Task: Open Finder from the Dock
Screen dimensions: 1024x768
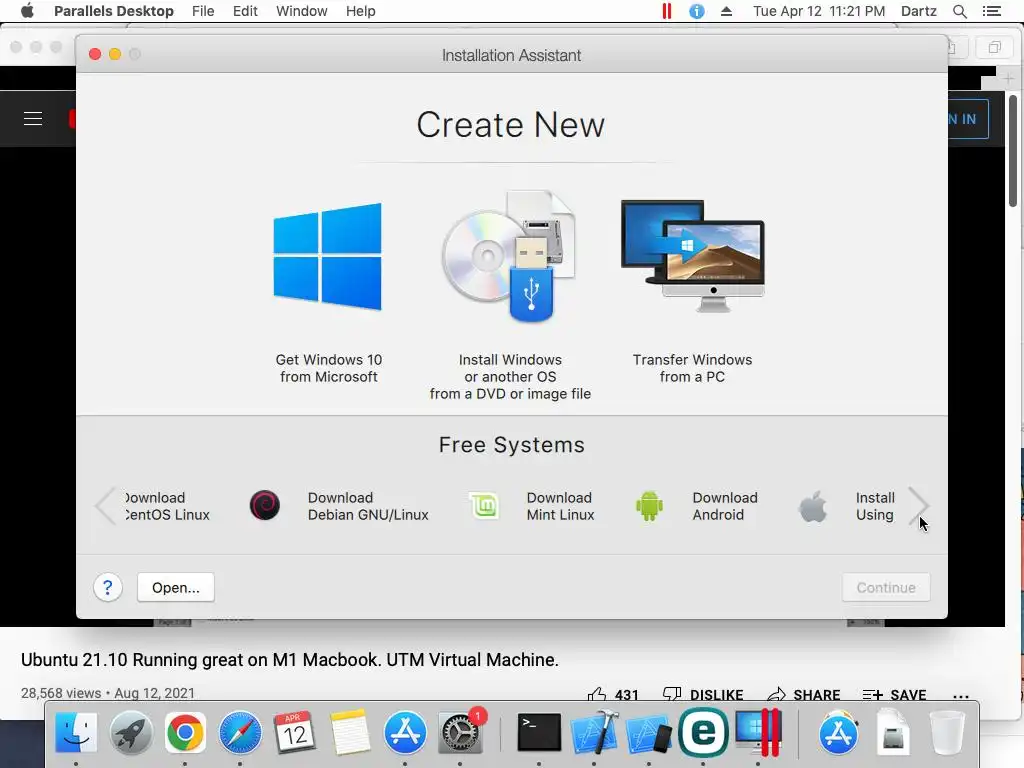Action: click(x=76, y=732)
